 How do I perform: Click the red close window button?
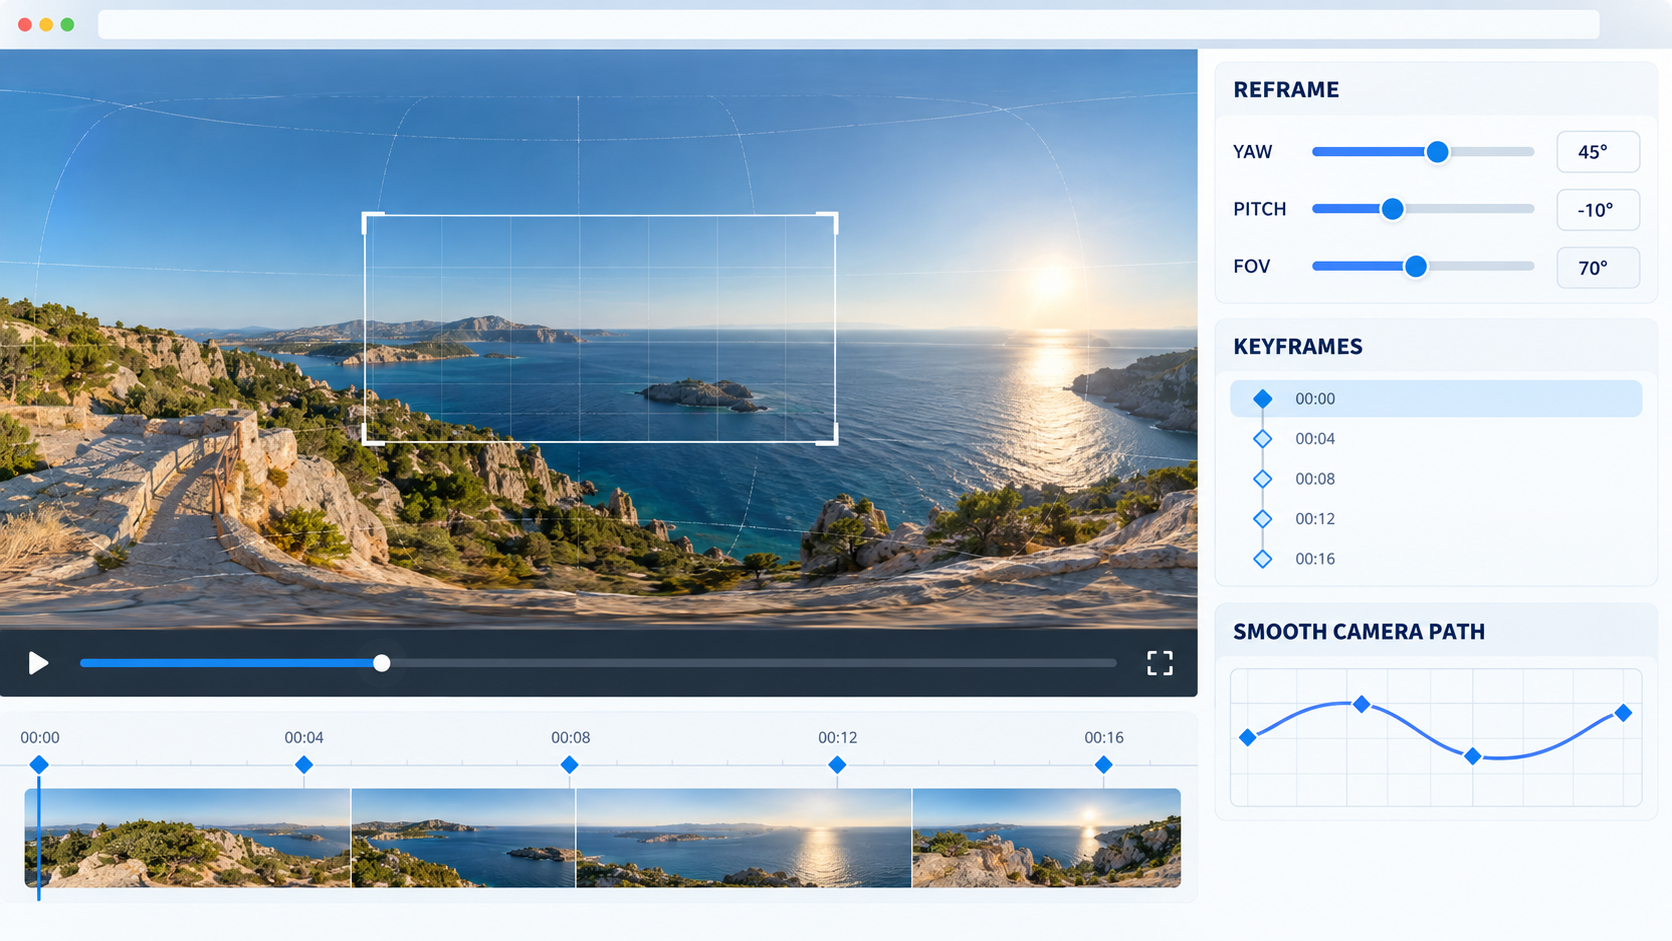coord(25,24)
